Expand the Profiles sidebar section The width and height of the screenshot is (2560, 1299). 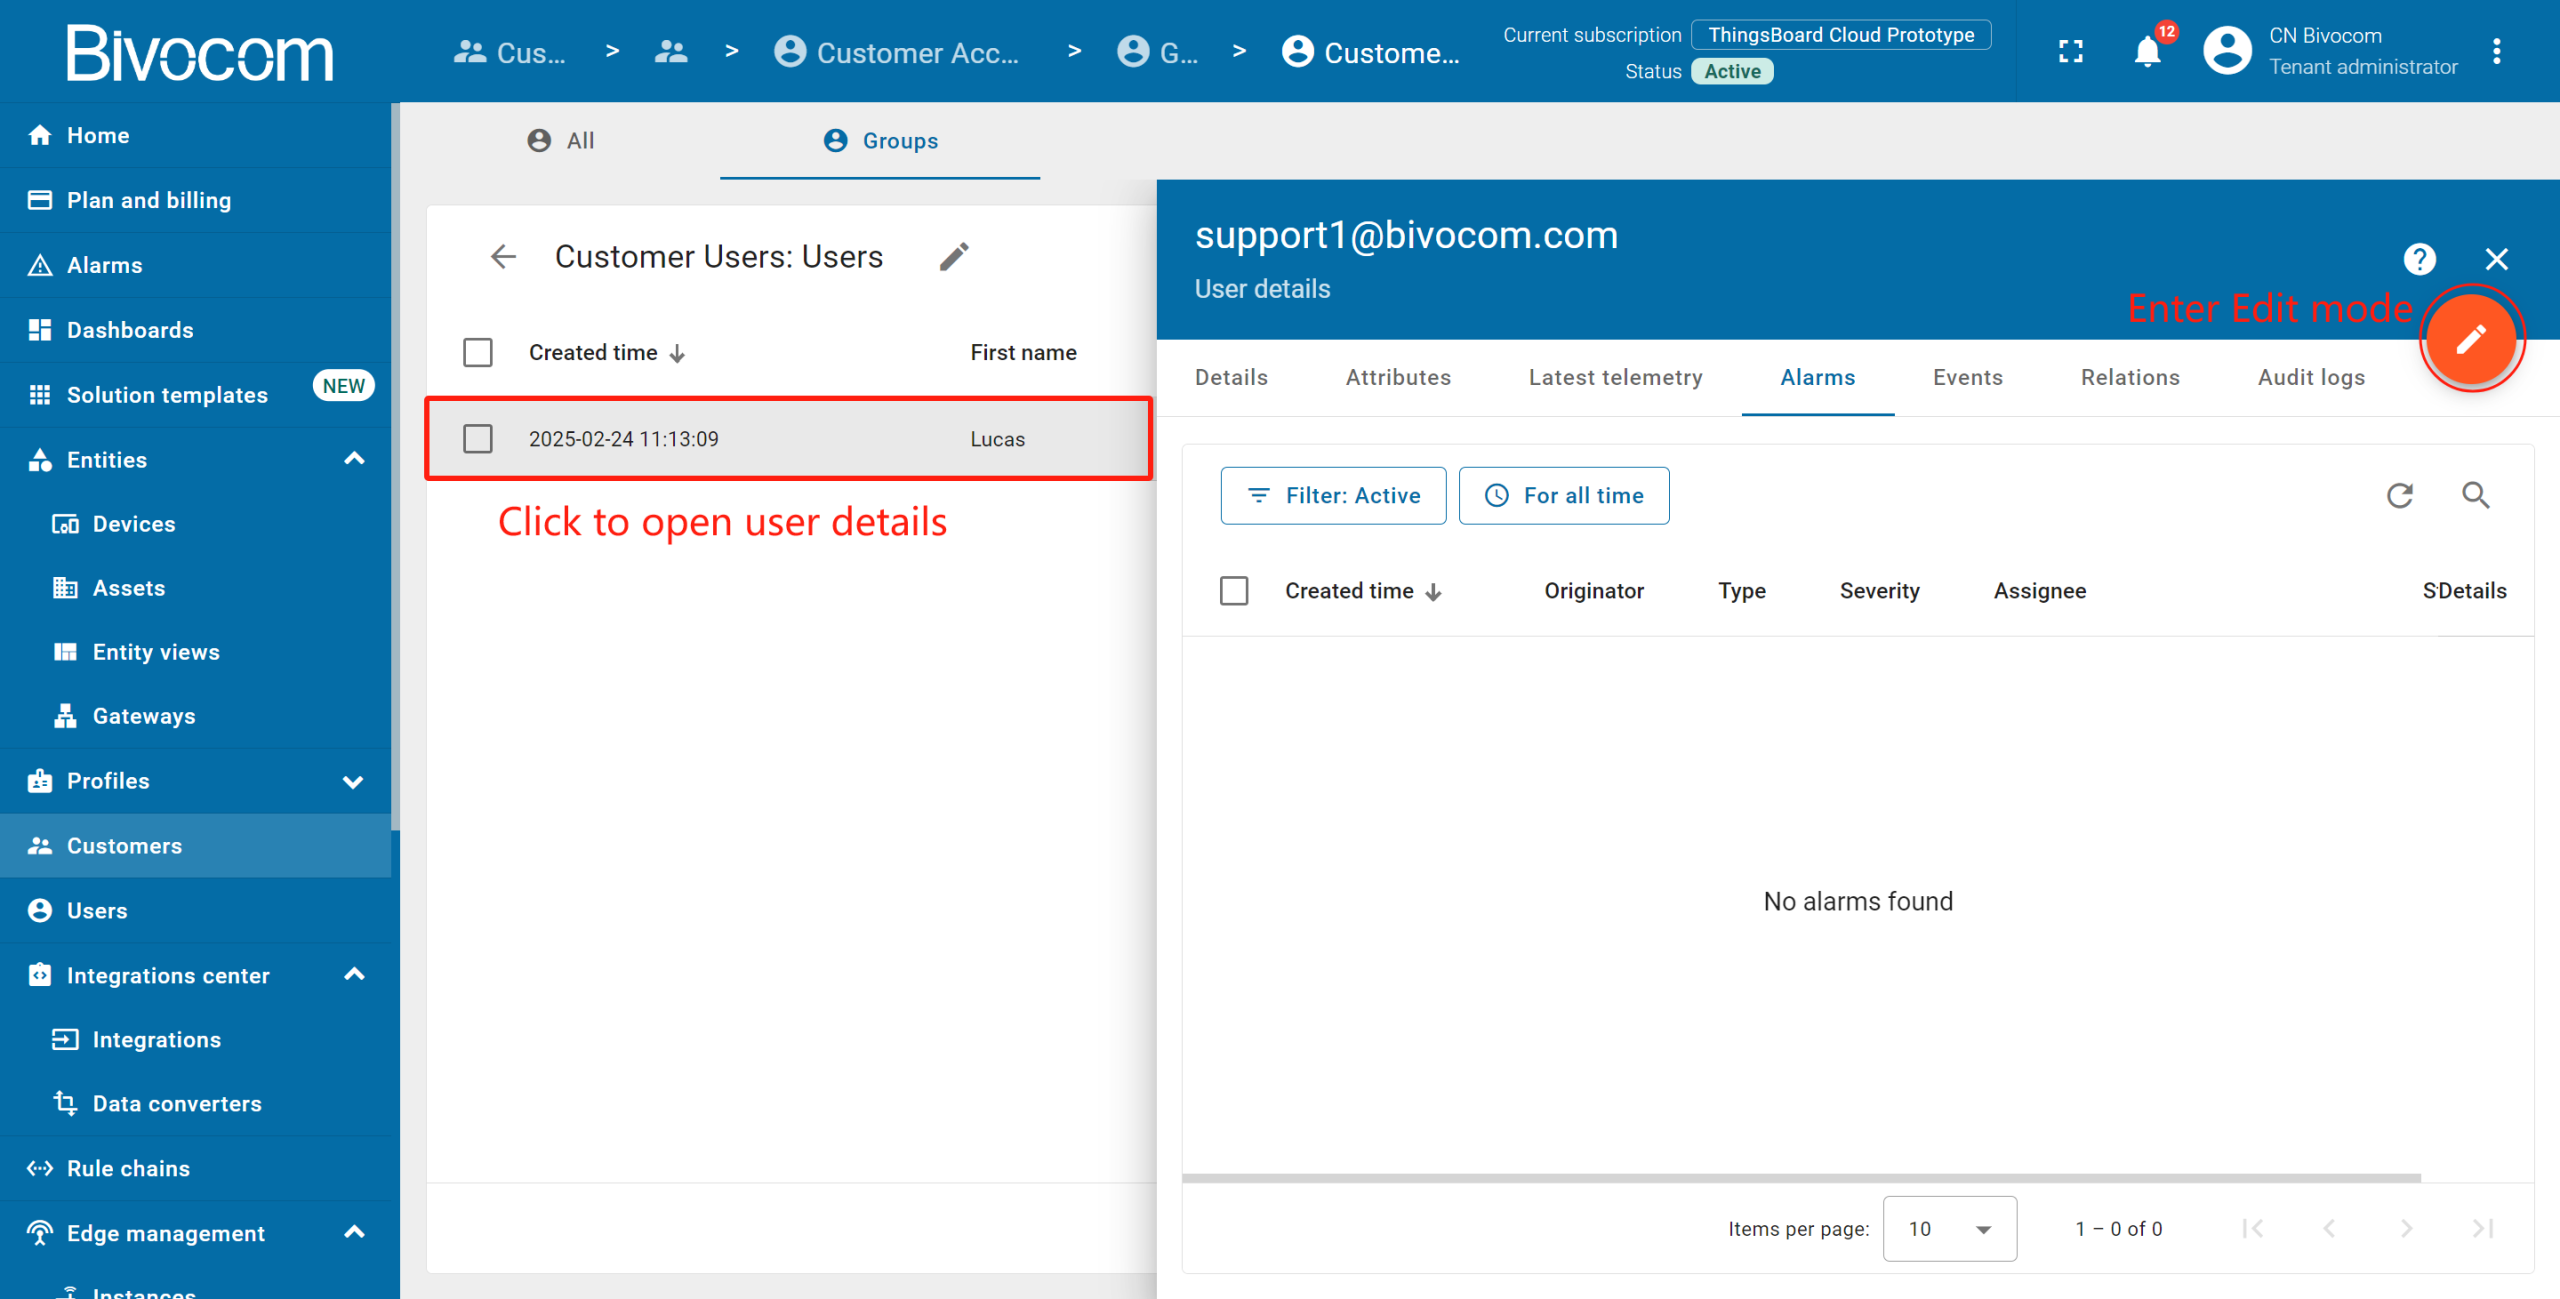click(x=354, y=781)
